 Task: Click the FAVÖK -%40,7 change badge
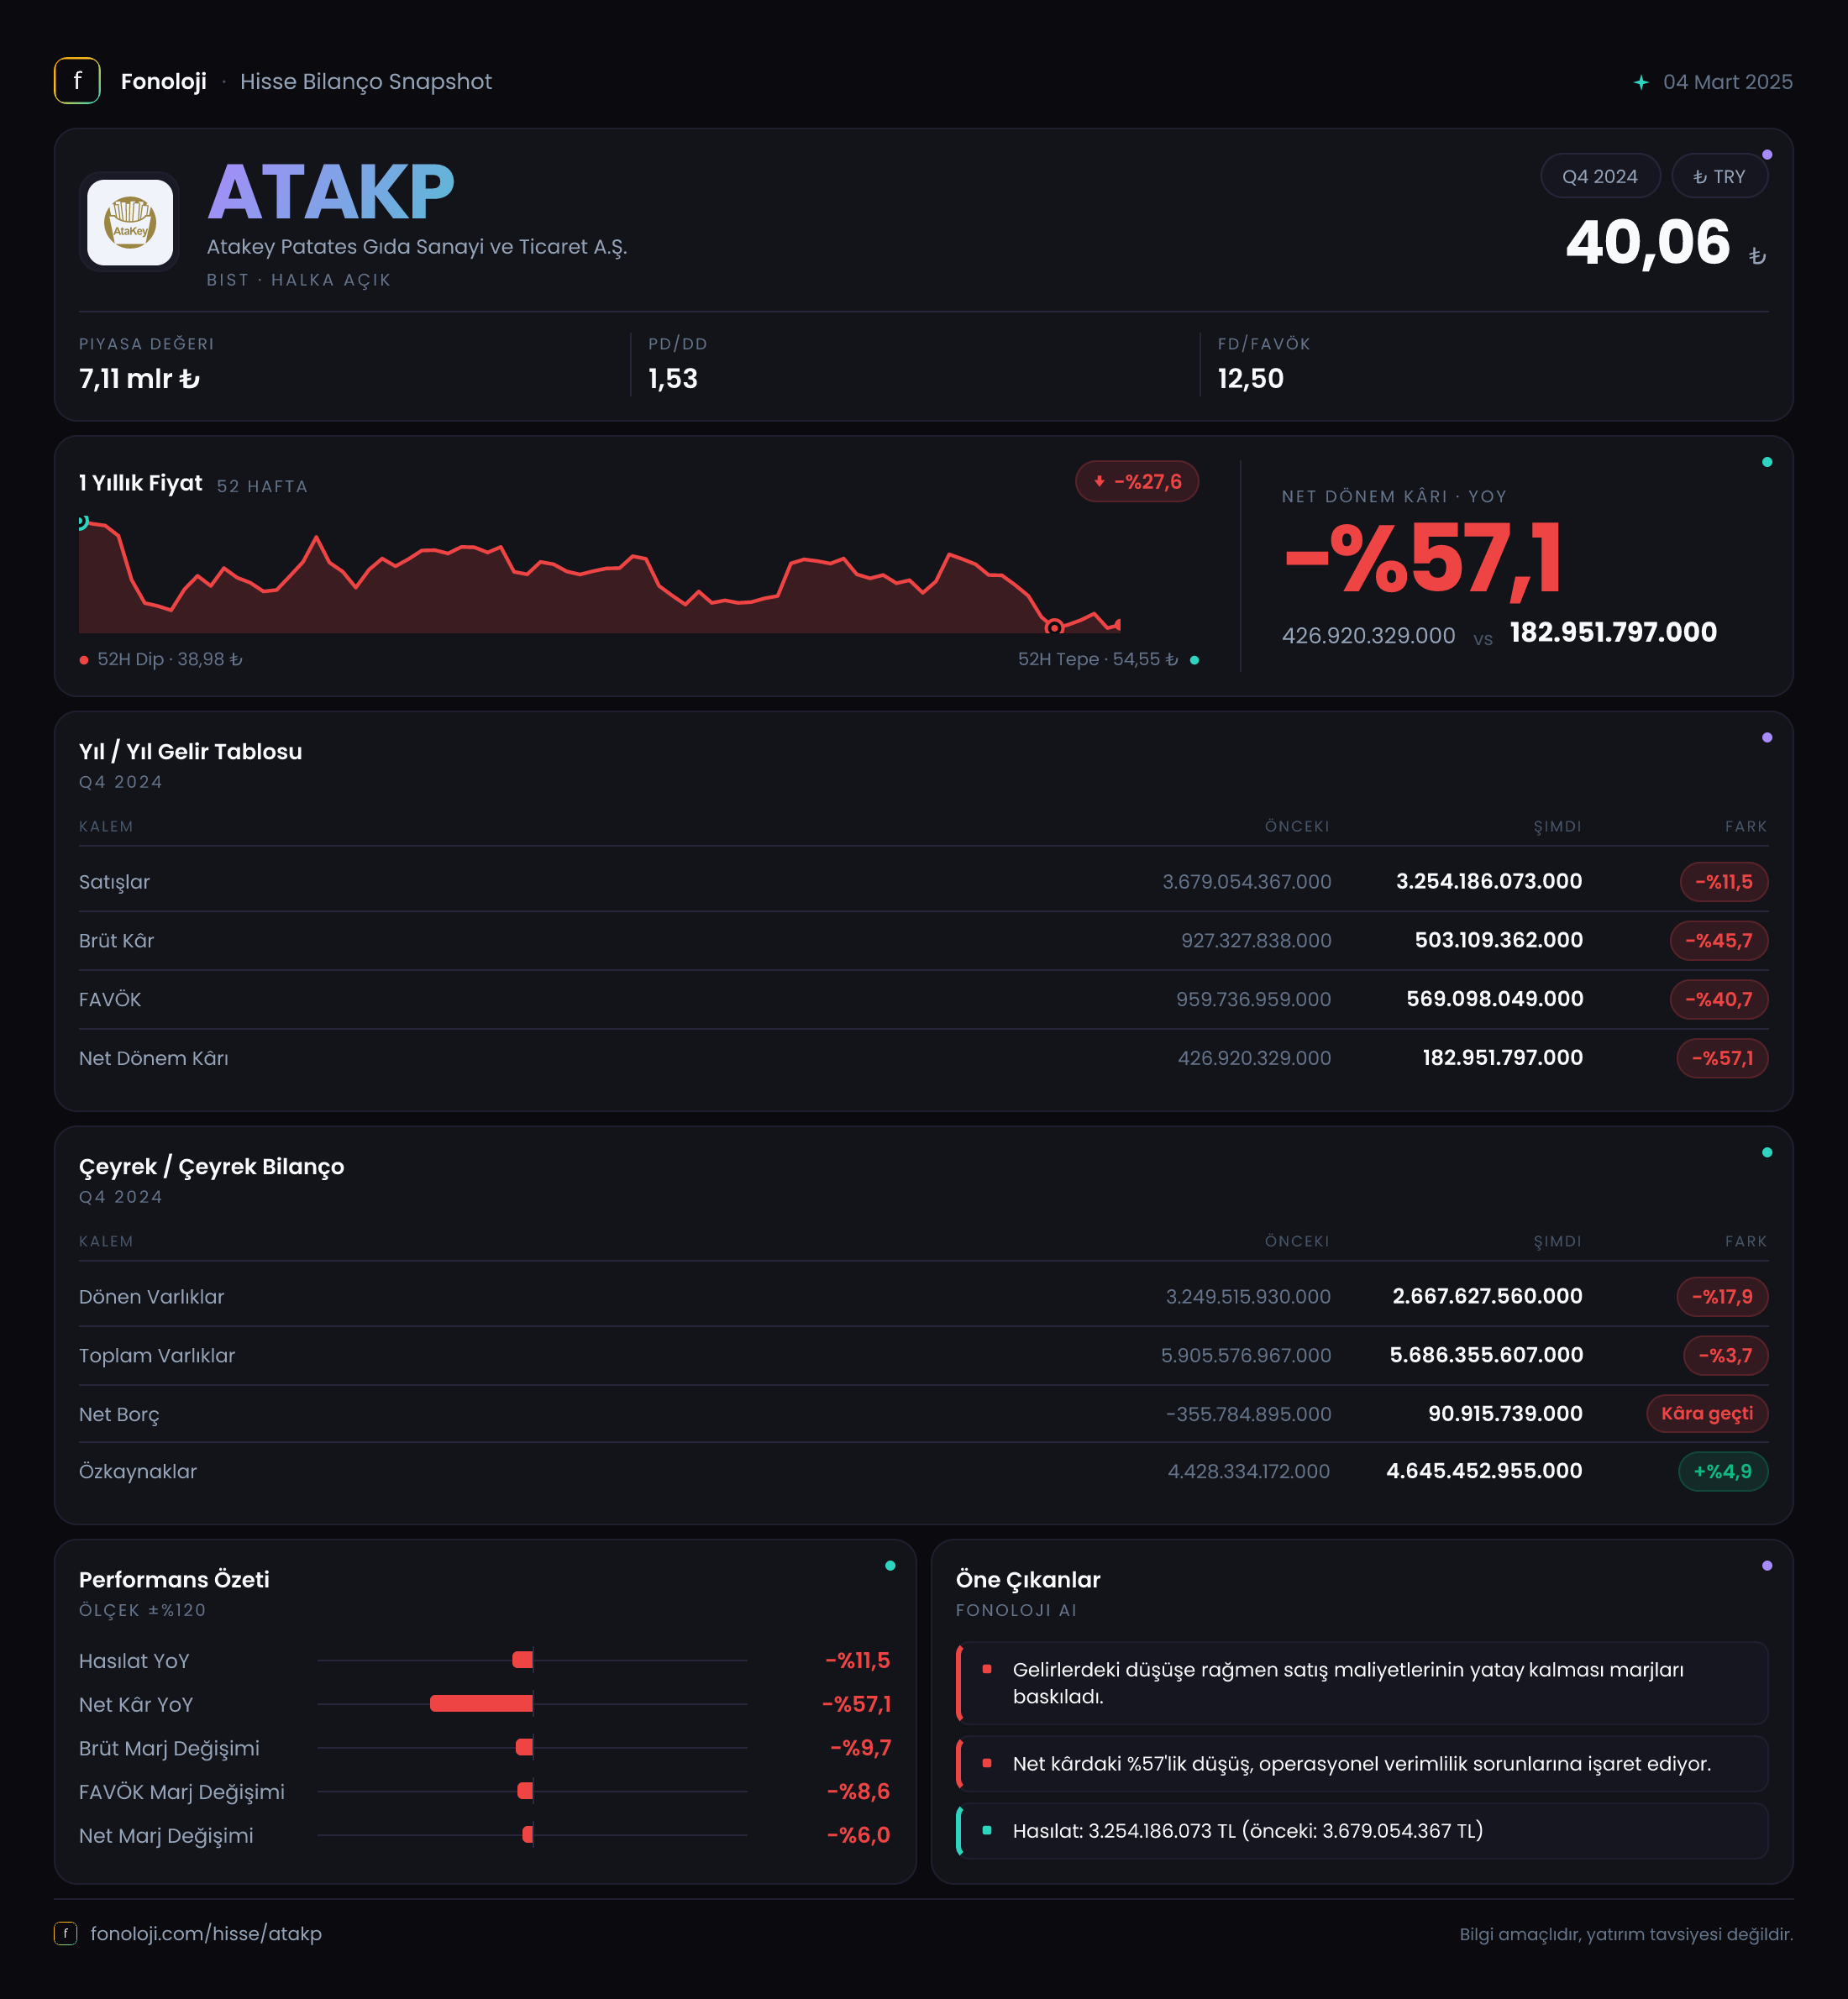(x=1718, y=999)
